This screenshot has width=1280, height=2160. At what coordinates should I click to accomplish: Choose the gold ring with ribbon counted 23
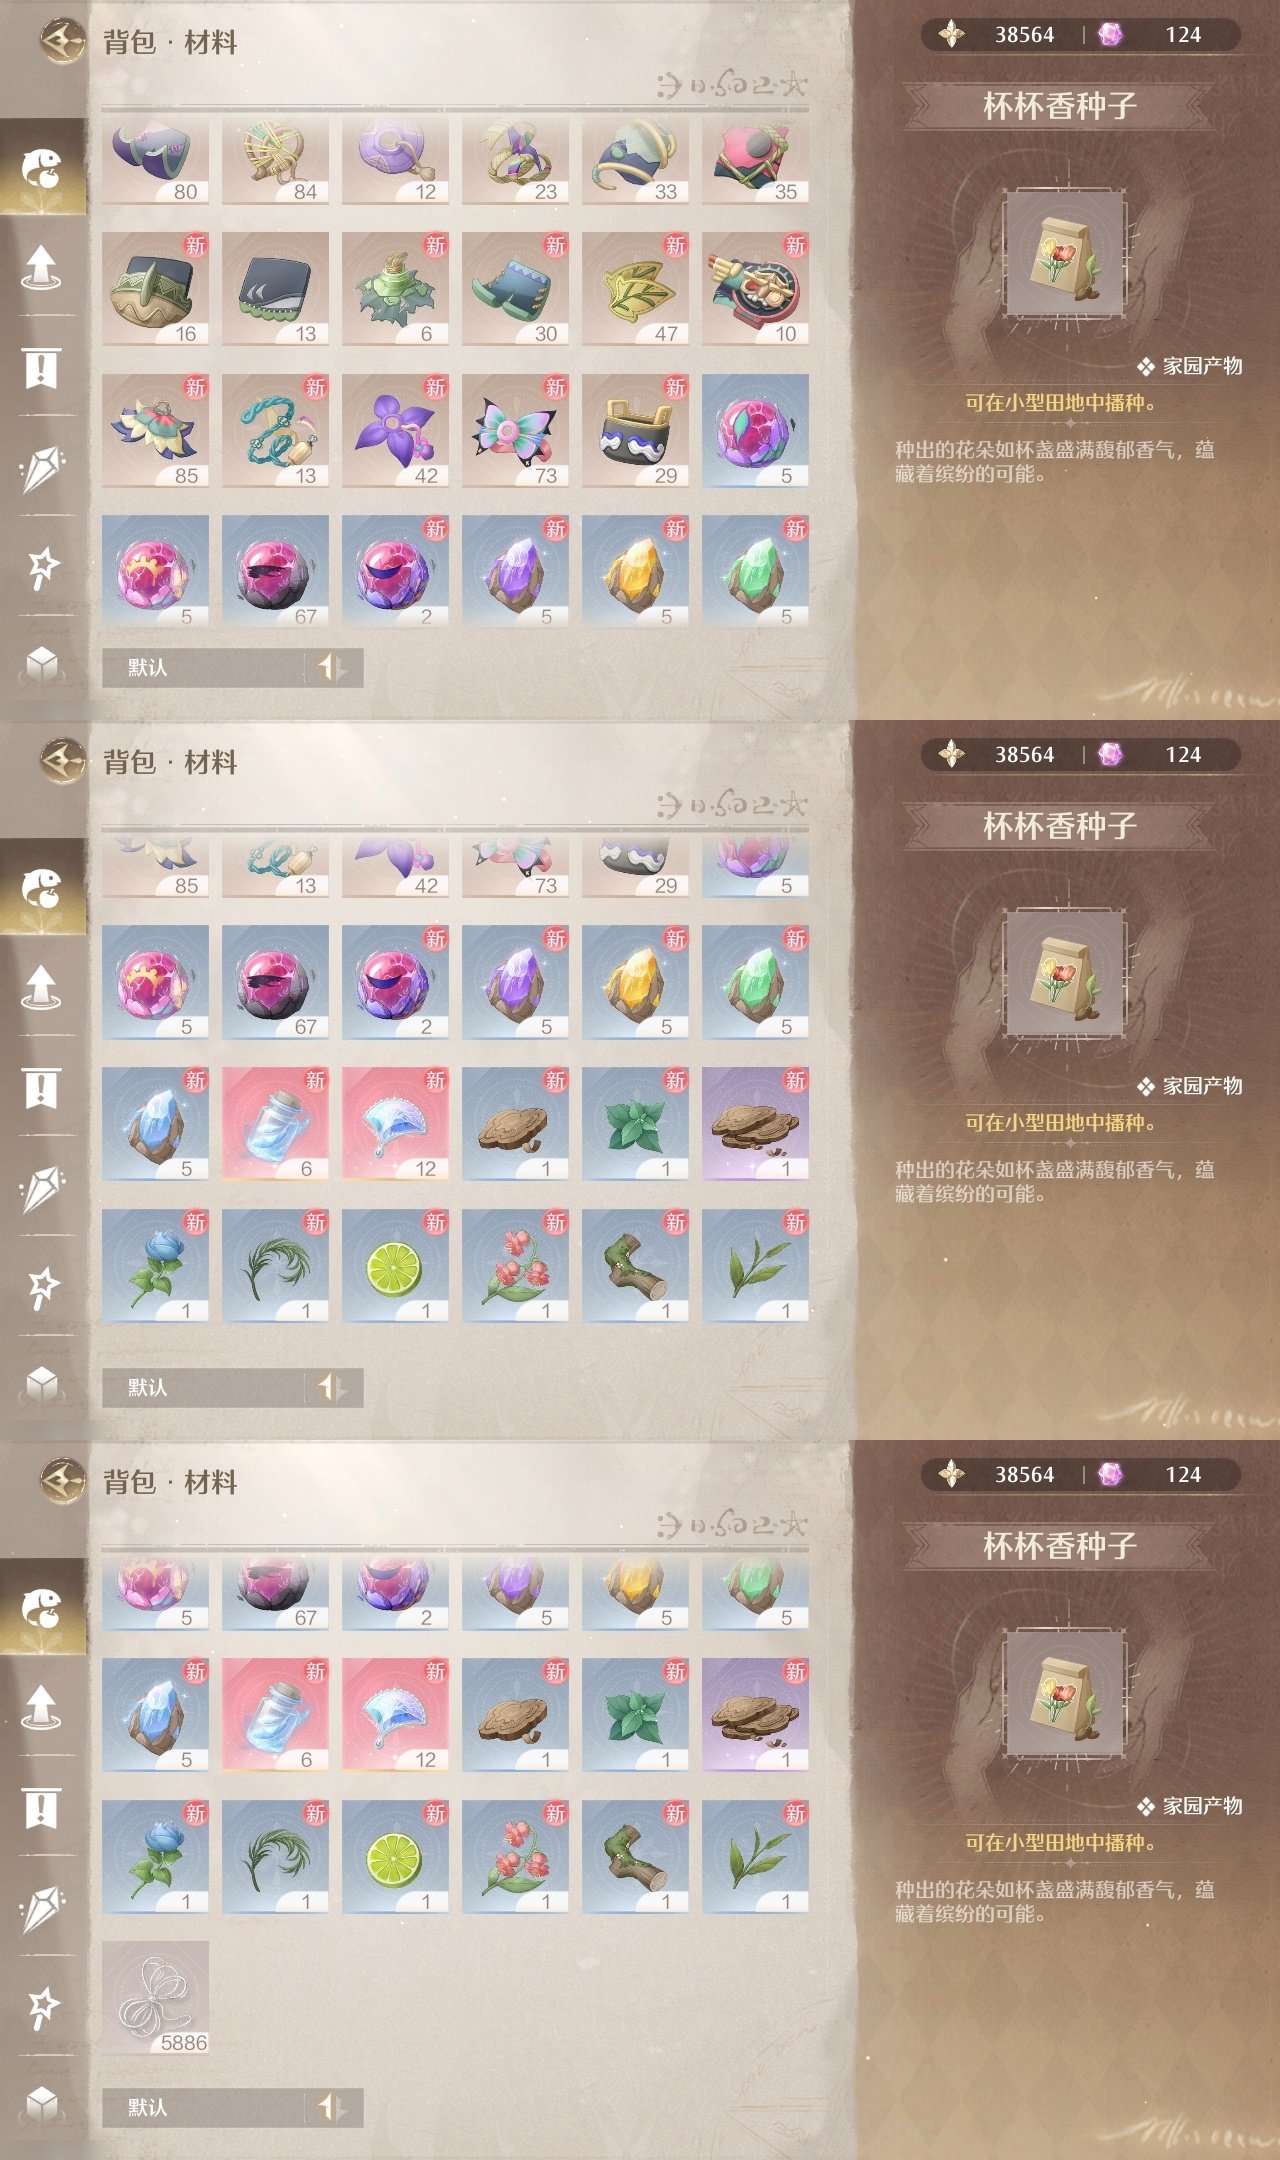[x=515, y=160]
